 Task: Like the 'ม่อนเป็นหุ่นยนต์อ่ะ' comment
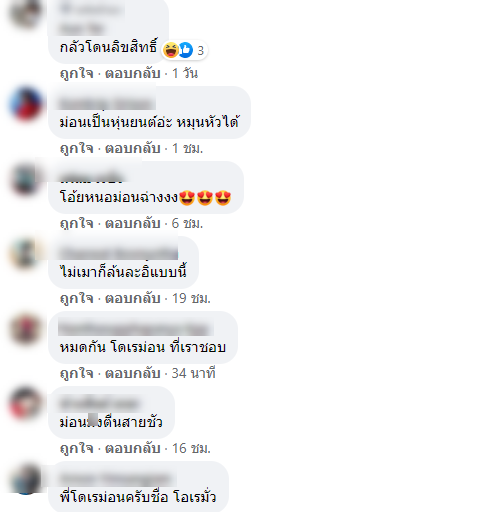pos(76,148)
